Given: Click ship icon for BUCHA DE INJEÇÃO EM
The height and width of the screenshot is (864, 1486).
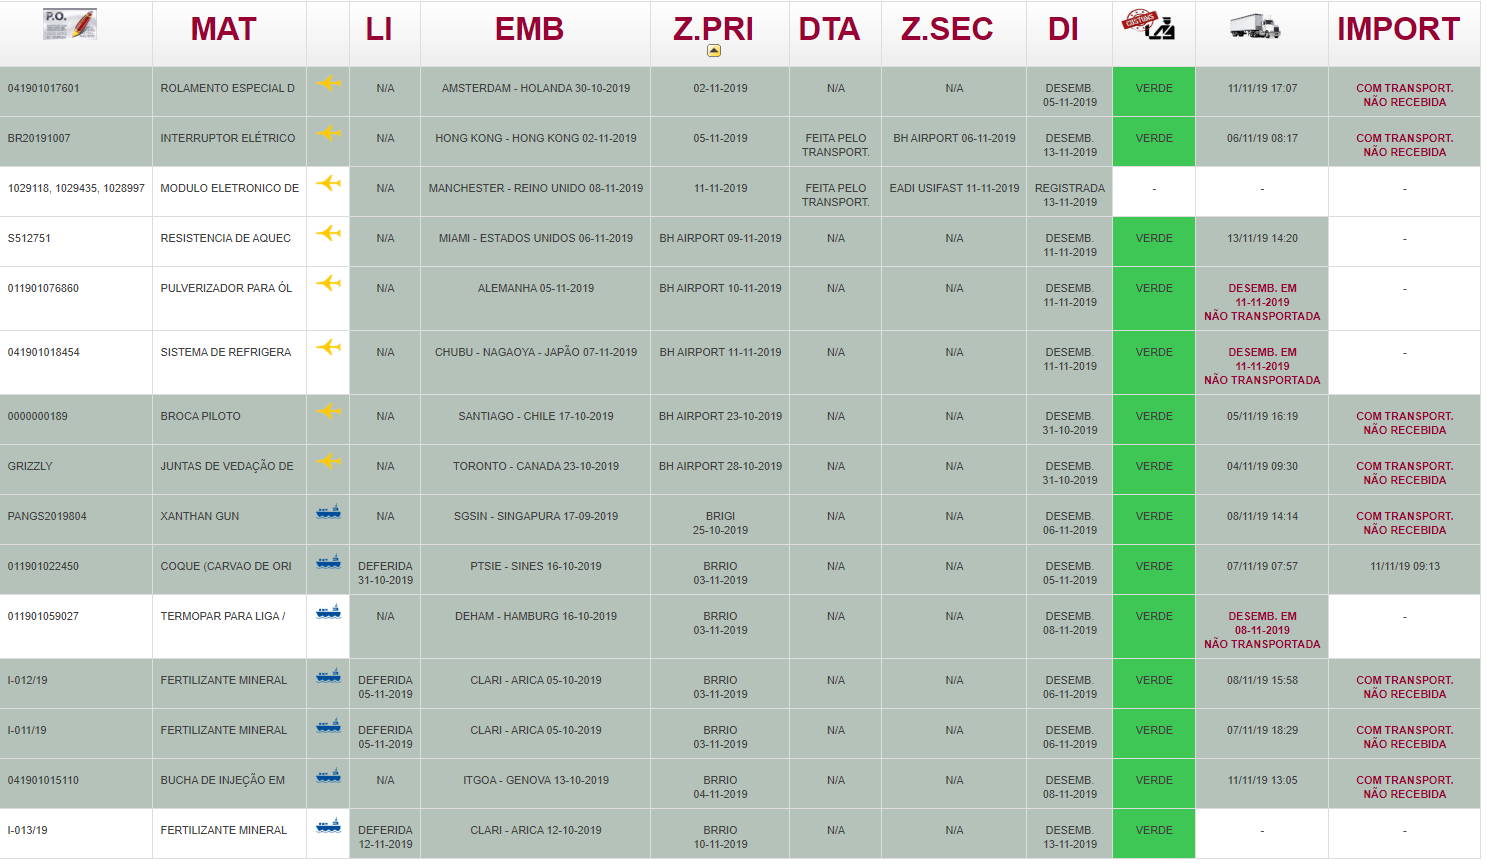Looking at the screenshot, I should click(328, 776).
